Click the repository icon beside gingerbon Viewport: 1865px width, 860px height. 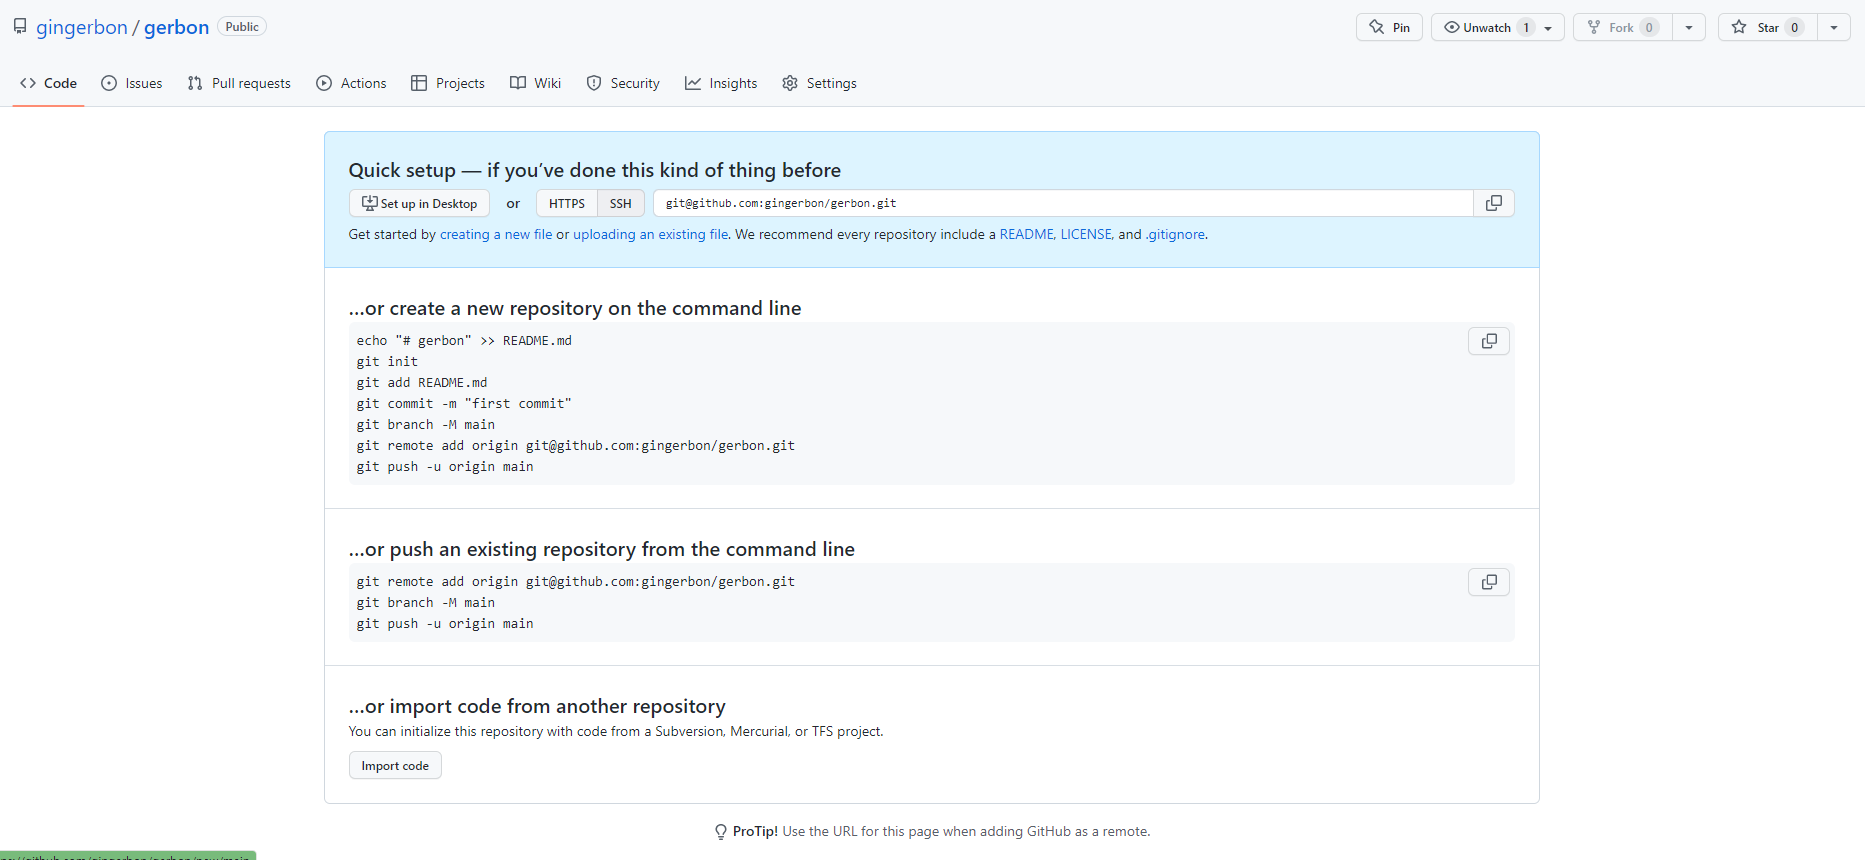pyautogui.click(x=20, y=27)
